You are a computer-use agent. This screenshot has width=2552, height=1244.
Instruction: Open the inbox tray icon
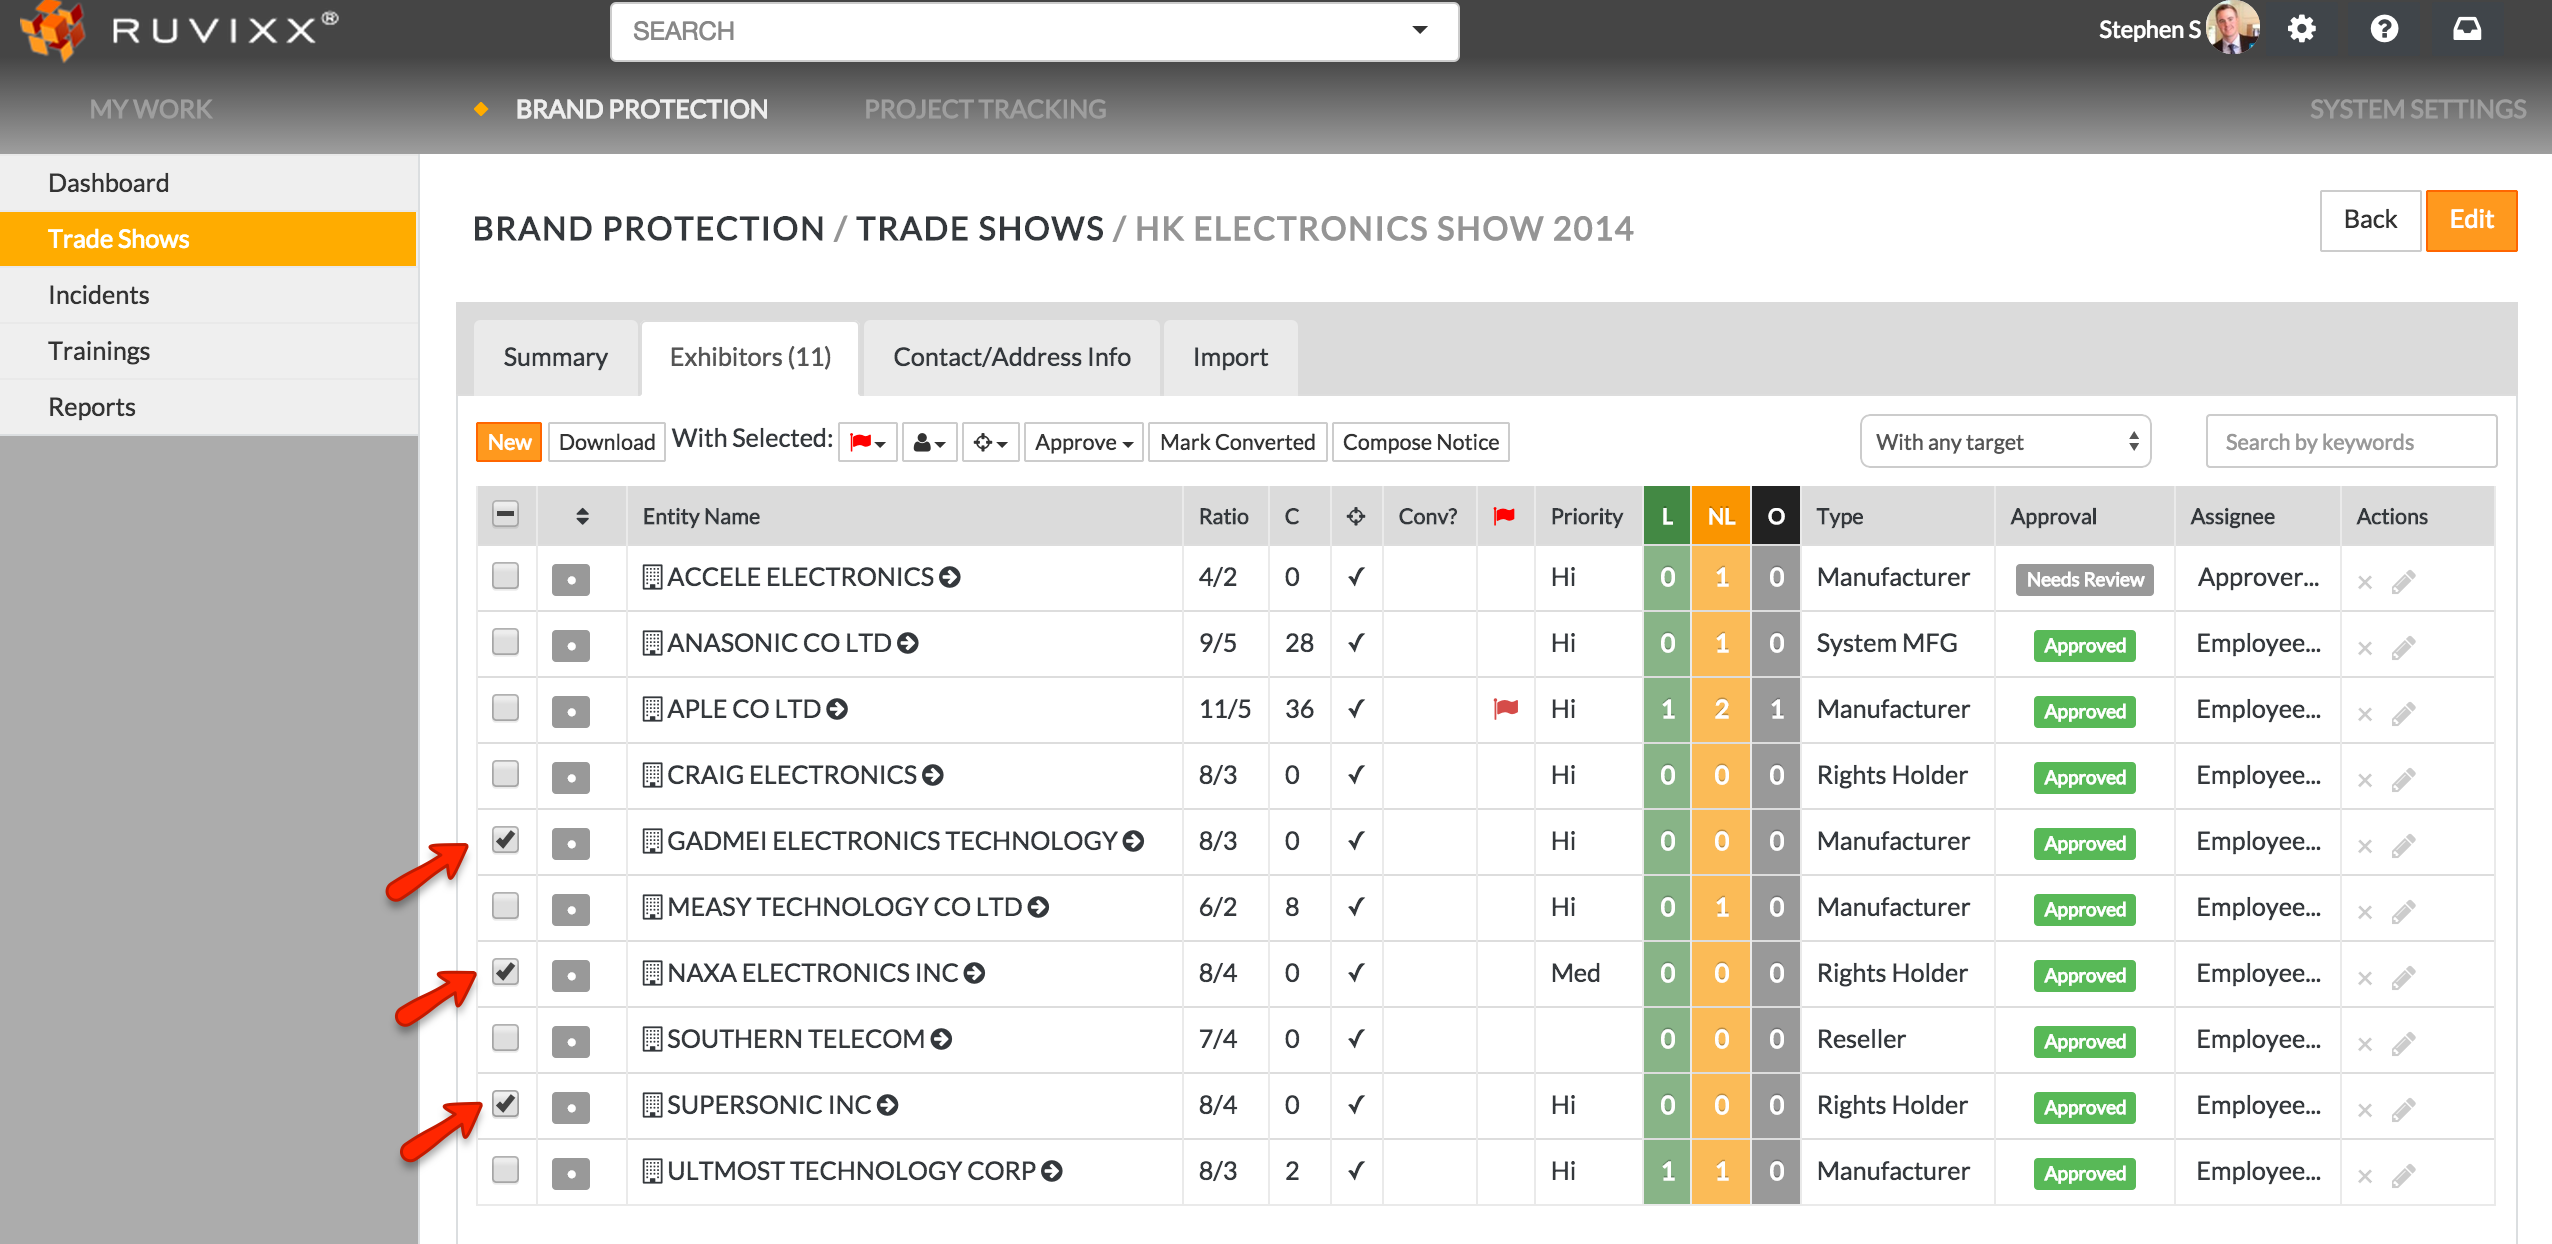coord(2466,30)
